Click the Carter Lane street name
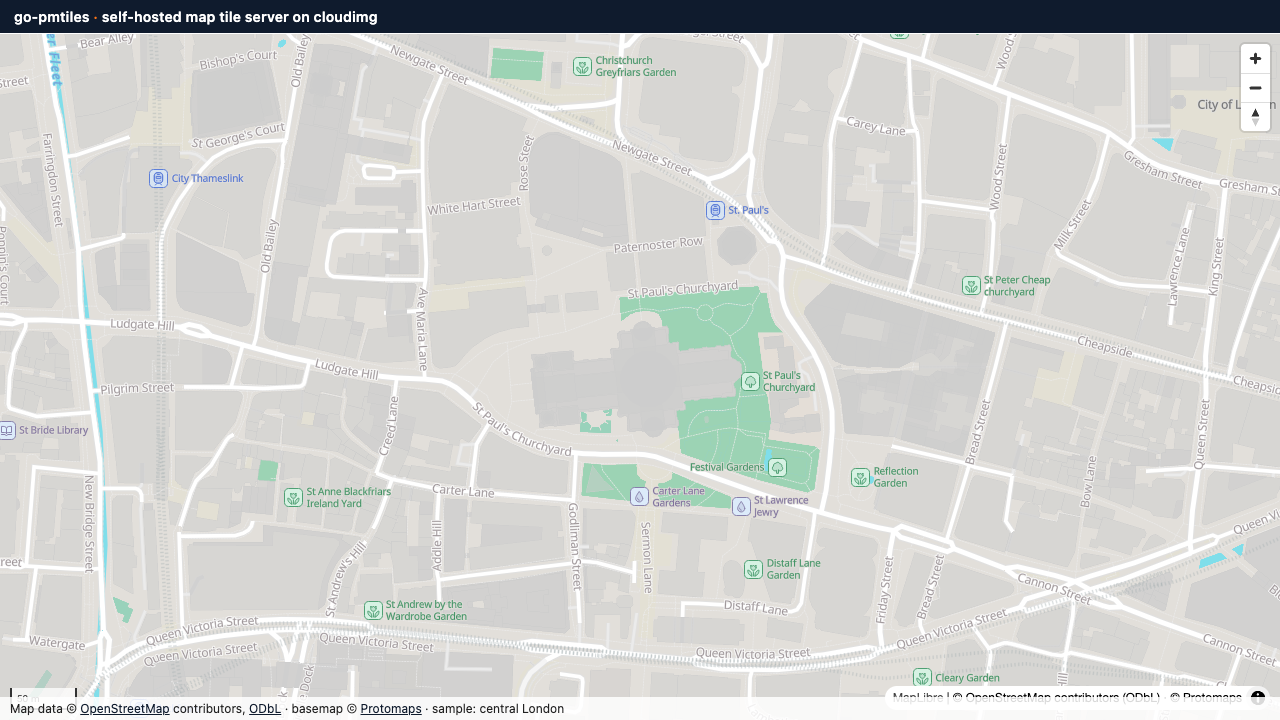Screen dimensions: 1280x720 (x=463, y=491)
